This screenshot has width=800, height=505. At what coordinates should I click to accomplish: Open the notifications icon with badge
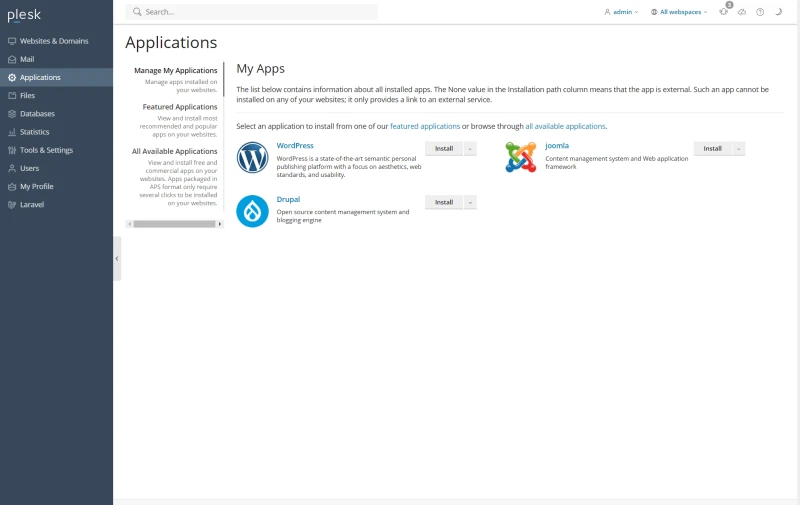pyautogui.click(x=724, y=12)
